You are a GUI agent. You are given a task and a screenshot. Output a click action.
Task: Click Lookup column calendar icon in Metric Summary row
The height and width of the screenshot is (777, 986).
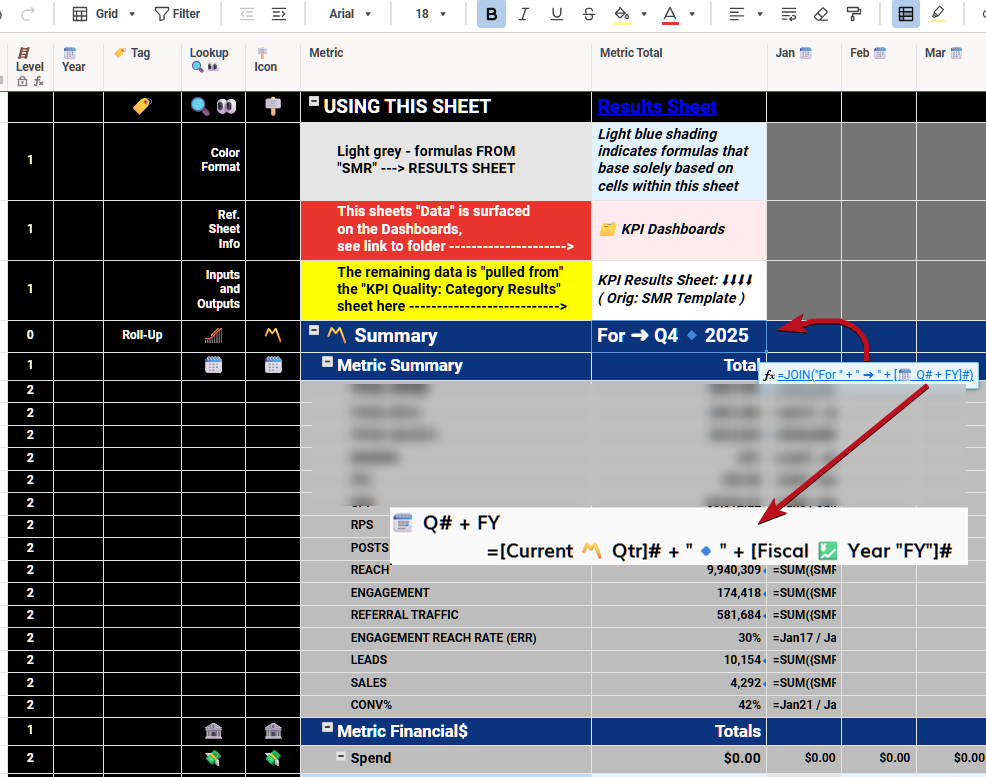(213, 365)
